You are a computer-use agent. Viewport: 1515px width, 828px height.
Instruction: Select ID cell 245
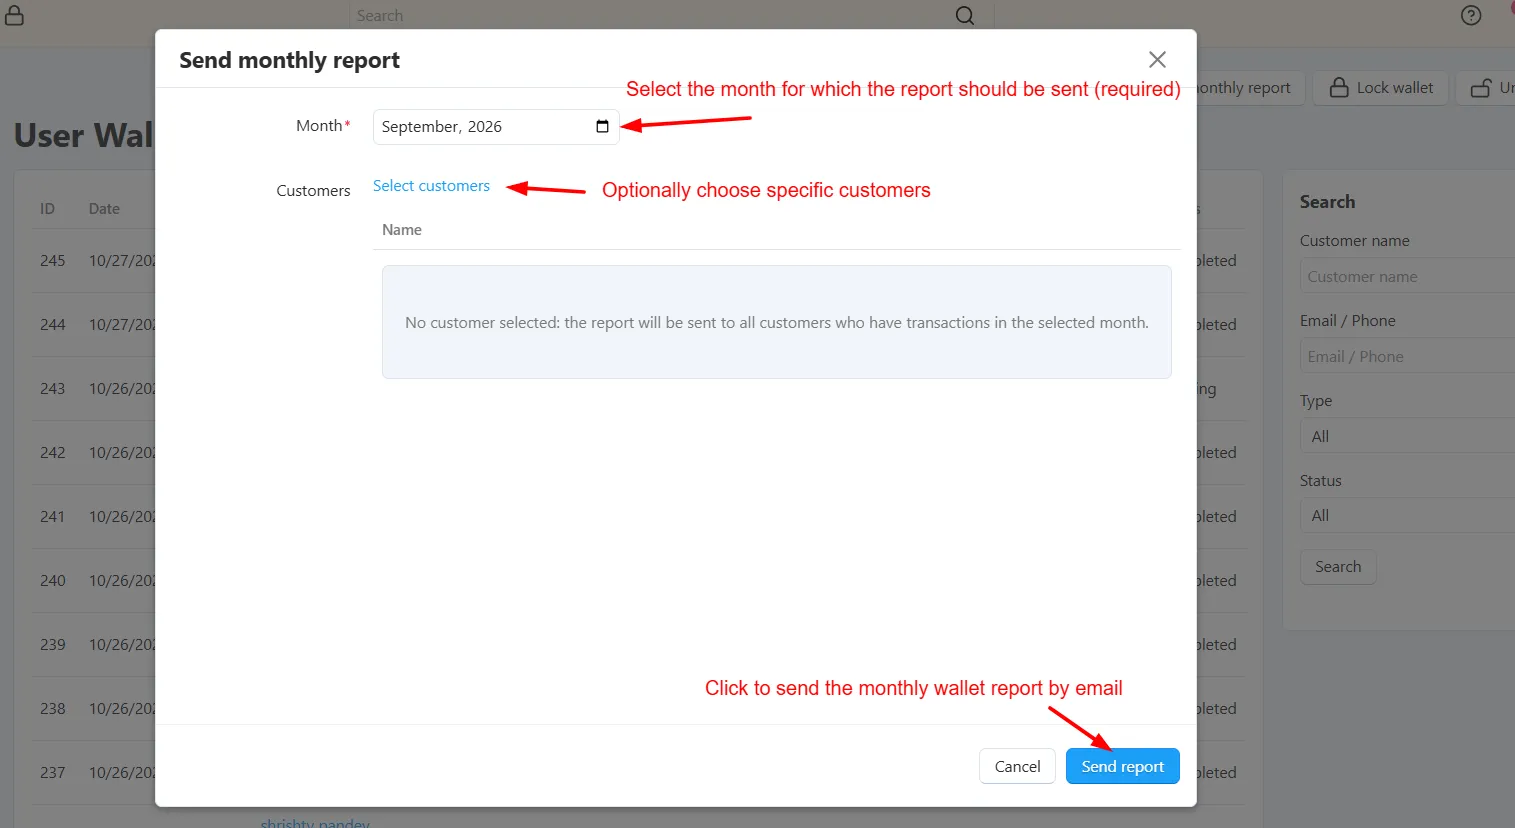click(x=53, y=261)
